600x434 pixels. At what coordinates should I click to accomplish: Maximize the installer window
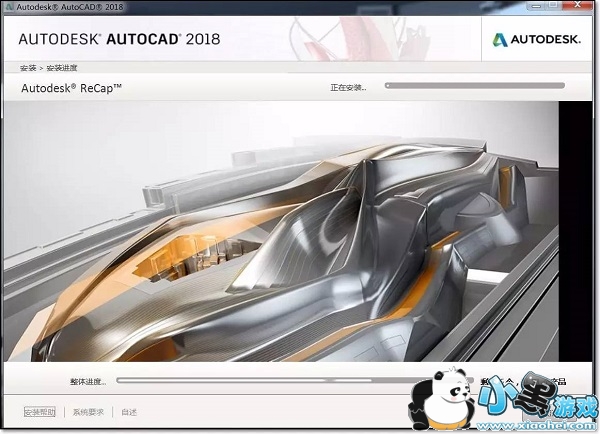point(554,5)
